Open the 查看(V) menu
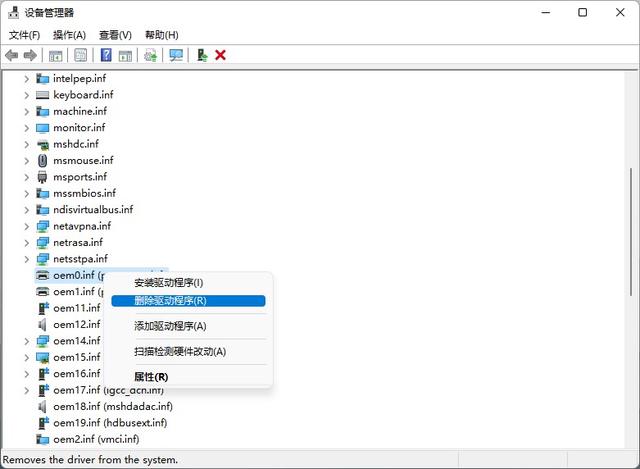Viewport: 640px width, 469px height. 116,35
